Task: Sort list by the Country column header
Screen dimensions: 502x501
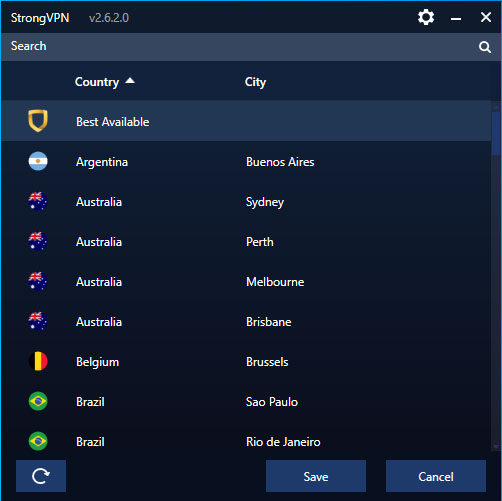Action: [97, 82]
